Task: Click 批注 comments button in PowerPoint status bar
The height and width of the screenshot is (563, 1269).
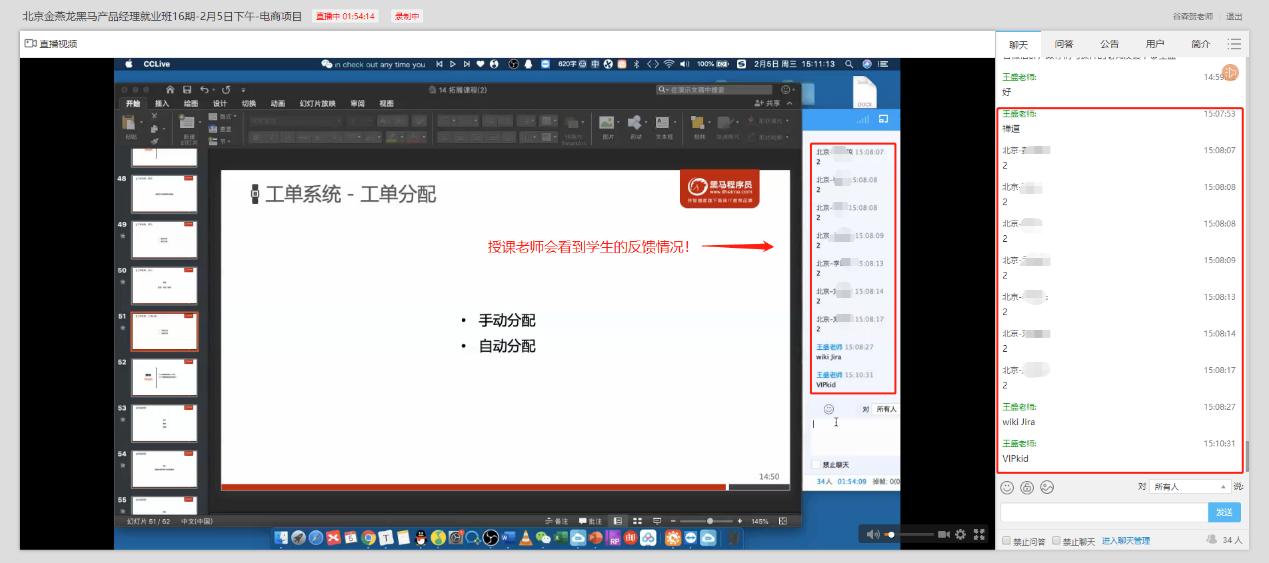Action: (590, 521)
